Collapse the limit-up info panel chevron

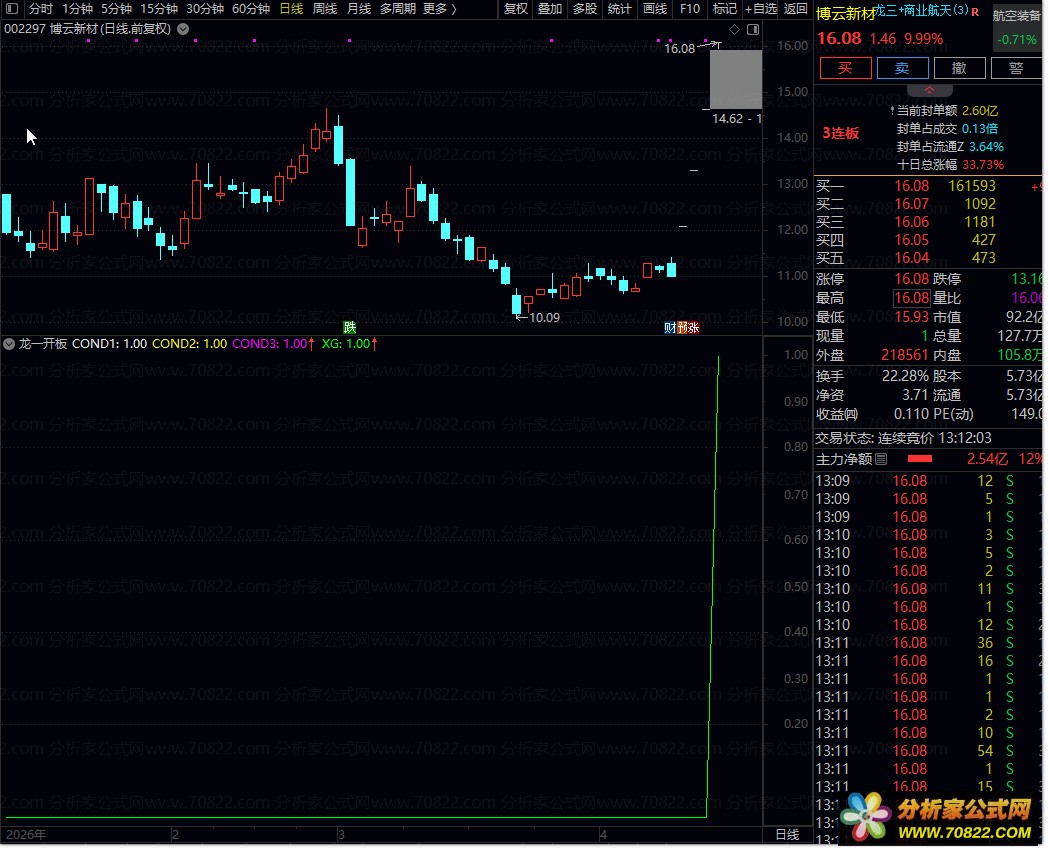pos(929,91)
